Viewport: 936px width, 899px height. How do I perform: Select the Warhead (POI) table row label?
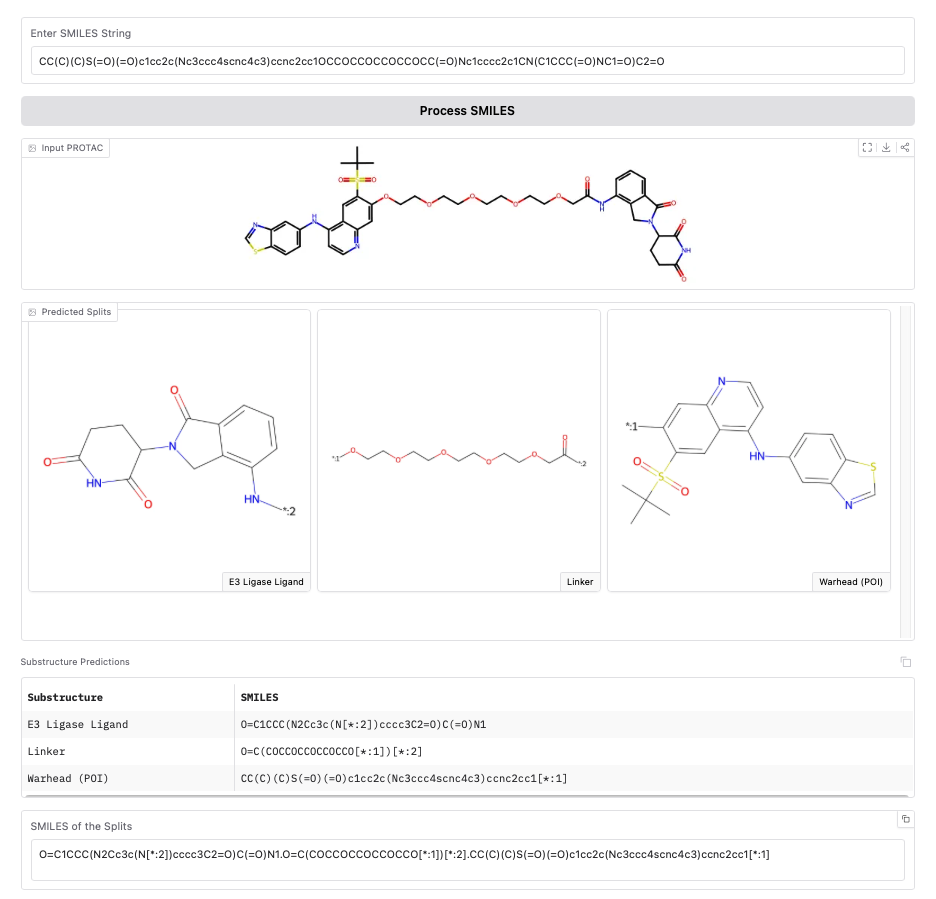point(67,778)
